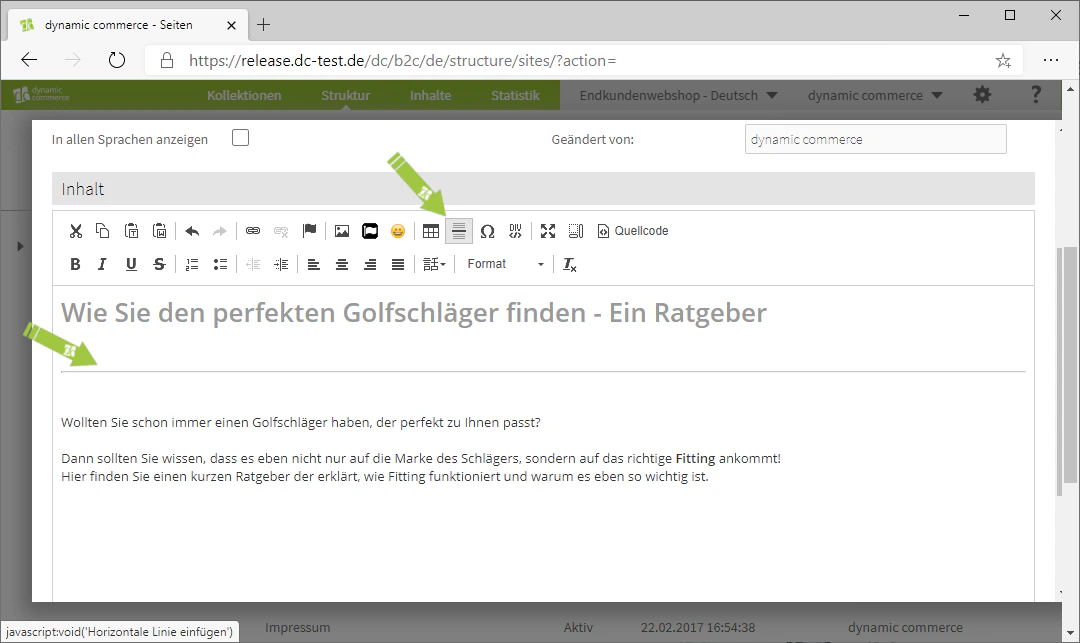Click Paste from Word icon
Image resolution: width=1080 pixels, height=643 pixels.
[x=160, y=231]
